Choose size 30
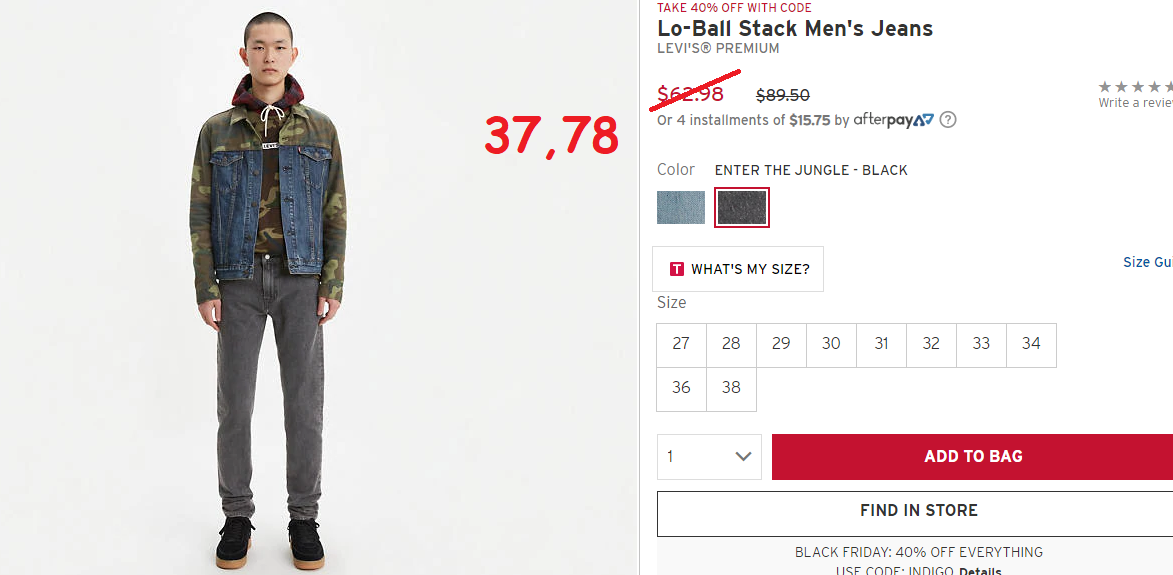 click(831, 345)
